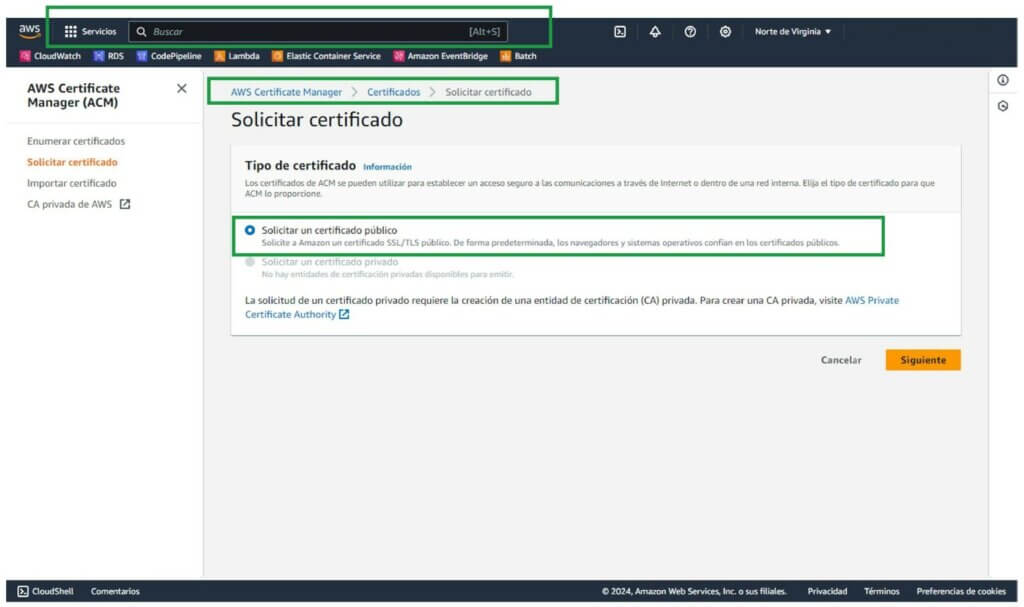Screen dimensions: 1024x607
Task: Close the ACM sidebar panel
Action: 181,88
